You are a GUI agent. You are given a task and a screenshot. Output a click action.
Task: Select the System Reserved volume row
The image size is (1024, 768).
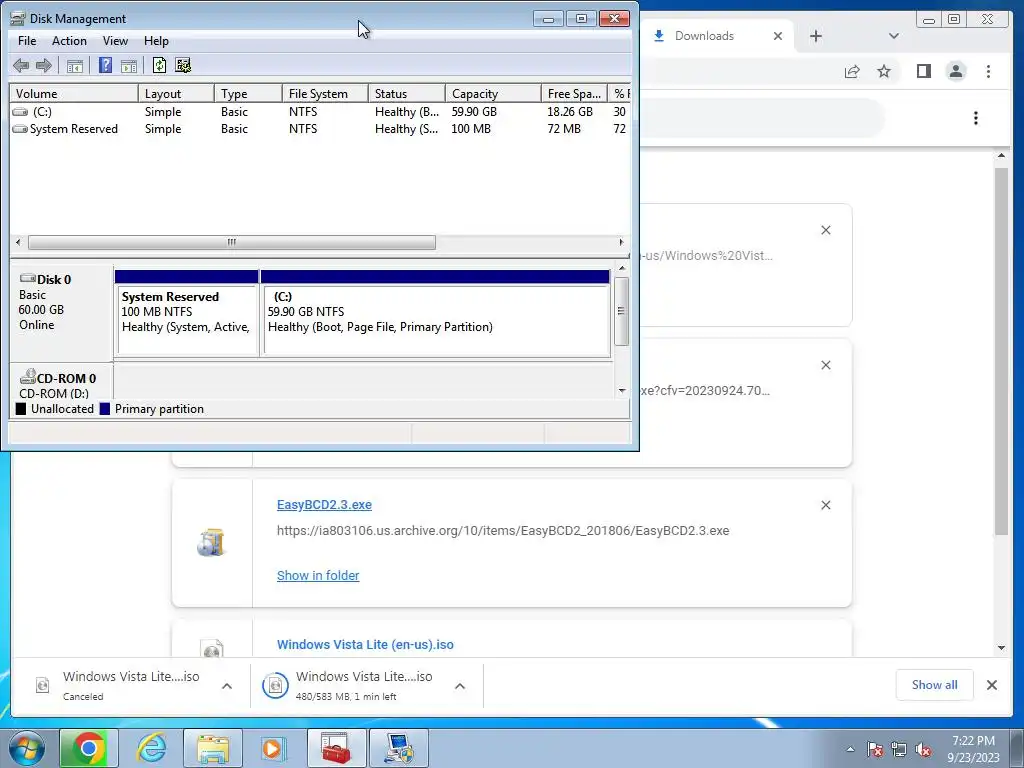[320, 129]
